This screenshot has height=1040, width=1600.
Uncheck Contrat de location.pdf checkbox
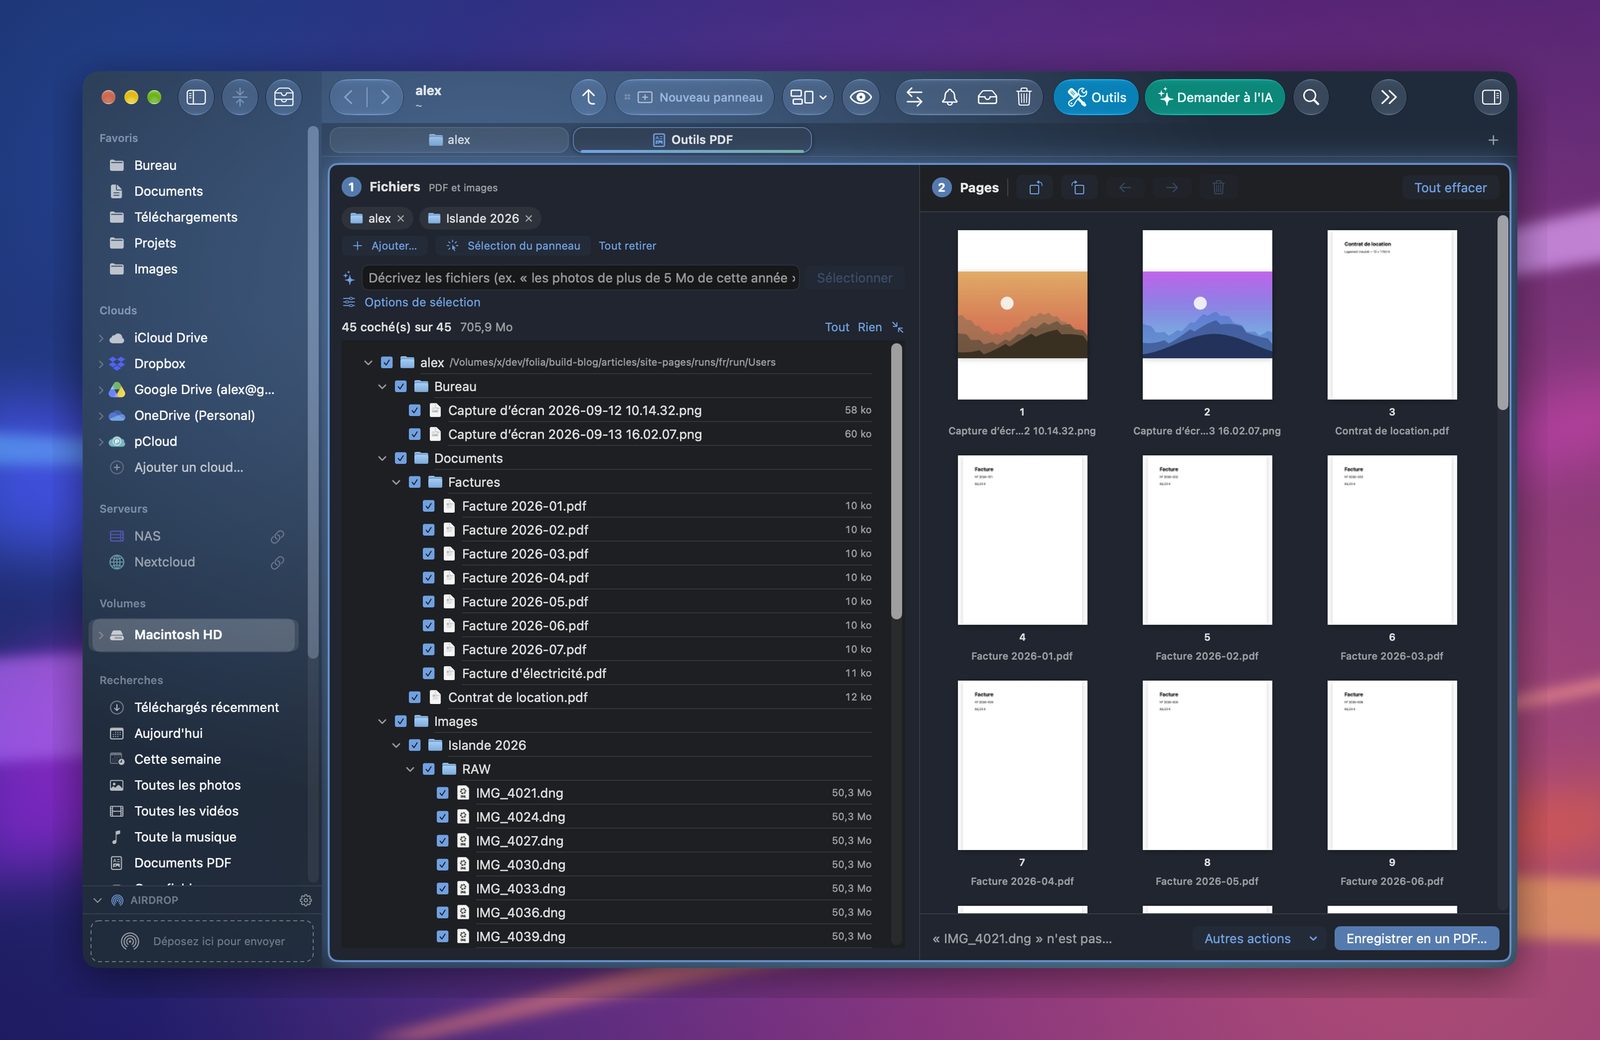coord(415,697)
